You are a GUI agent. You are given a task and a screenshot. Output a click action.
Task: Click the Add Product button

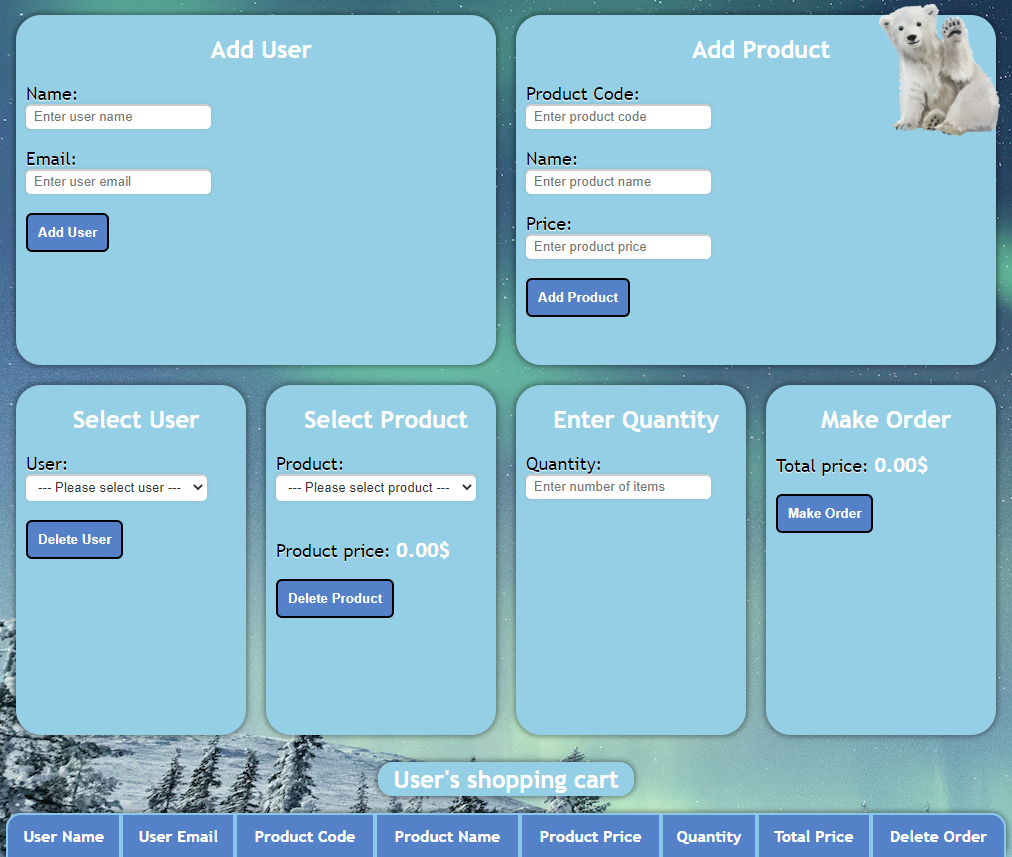(x=577, y=297)
